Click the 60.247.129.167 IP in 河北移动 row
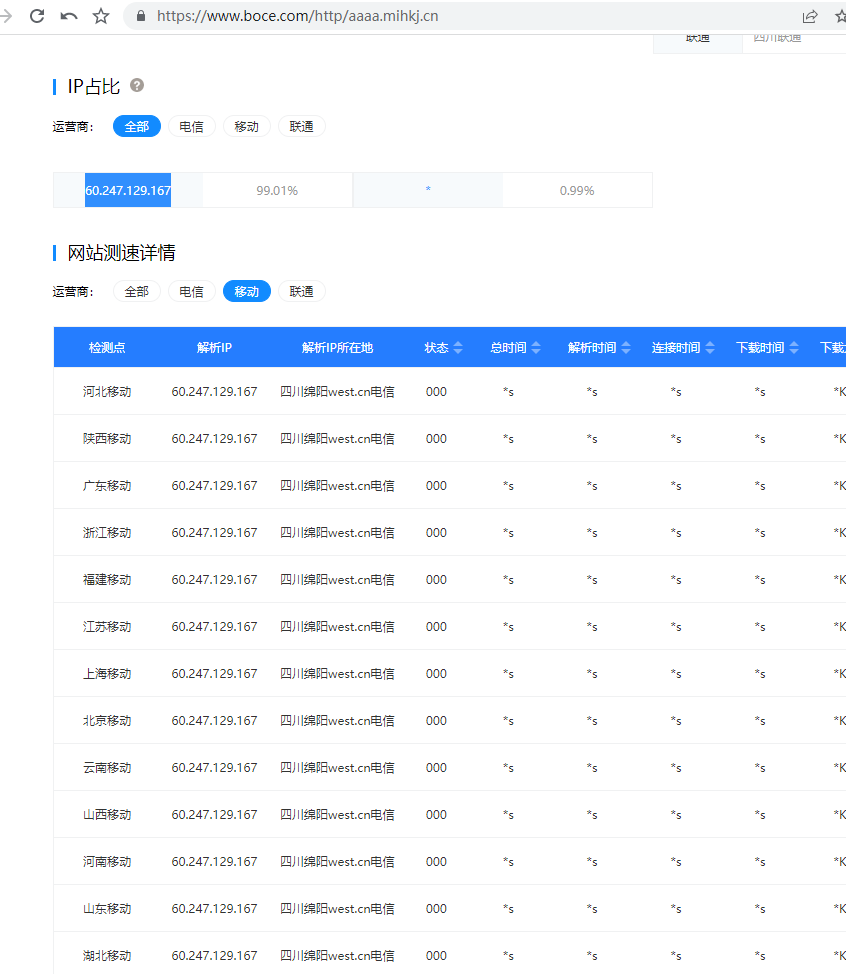 214,392
